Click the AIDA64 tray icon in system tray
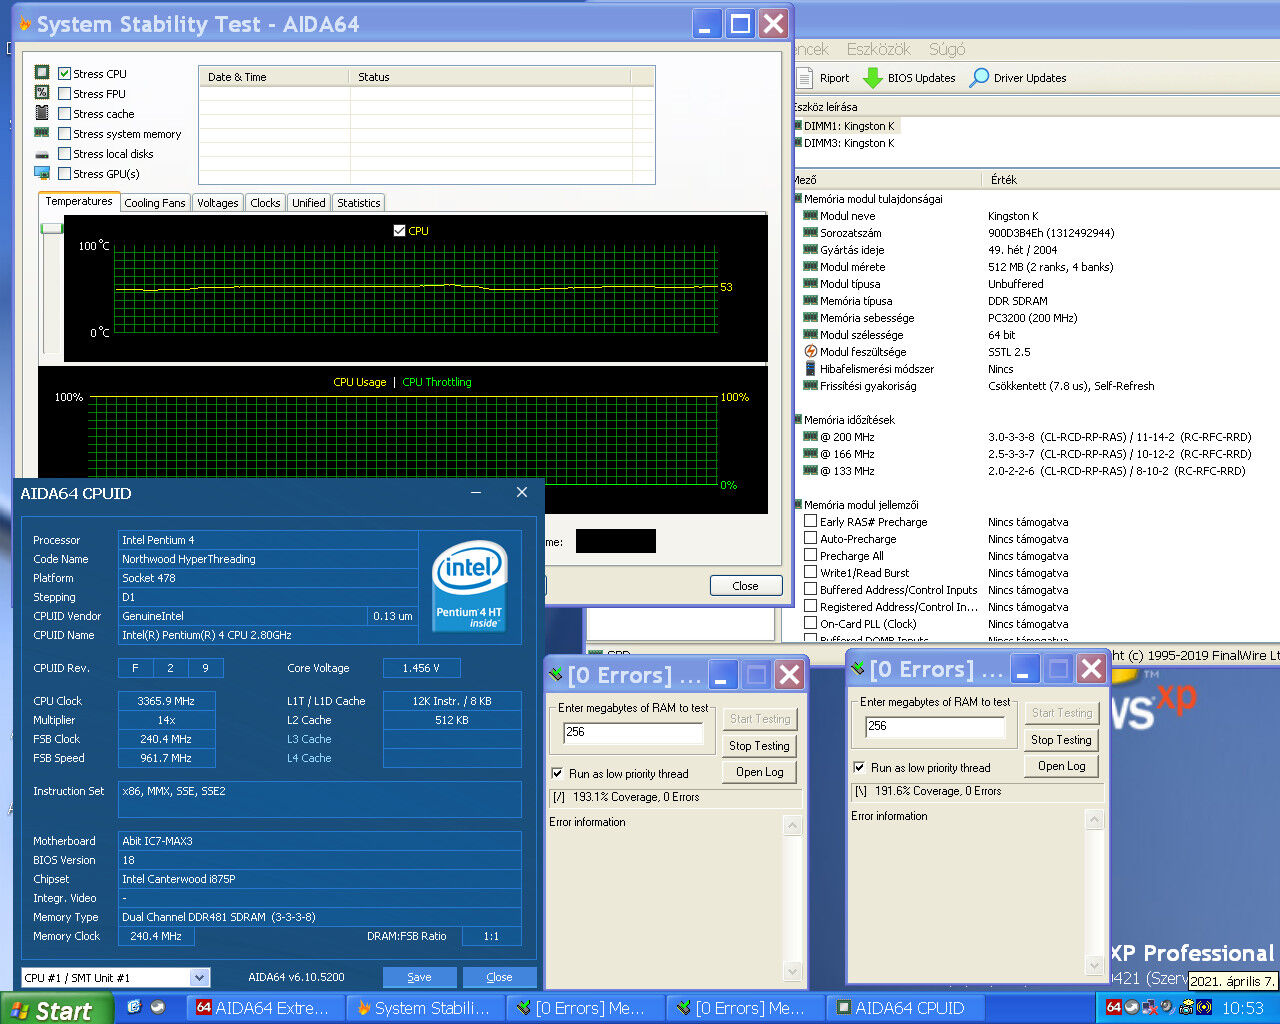The width and height of the screenshot is (1280, 1024). [1114, 1007]
